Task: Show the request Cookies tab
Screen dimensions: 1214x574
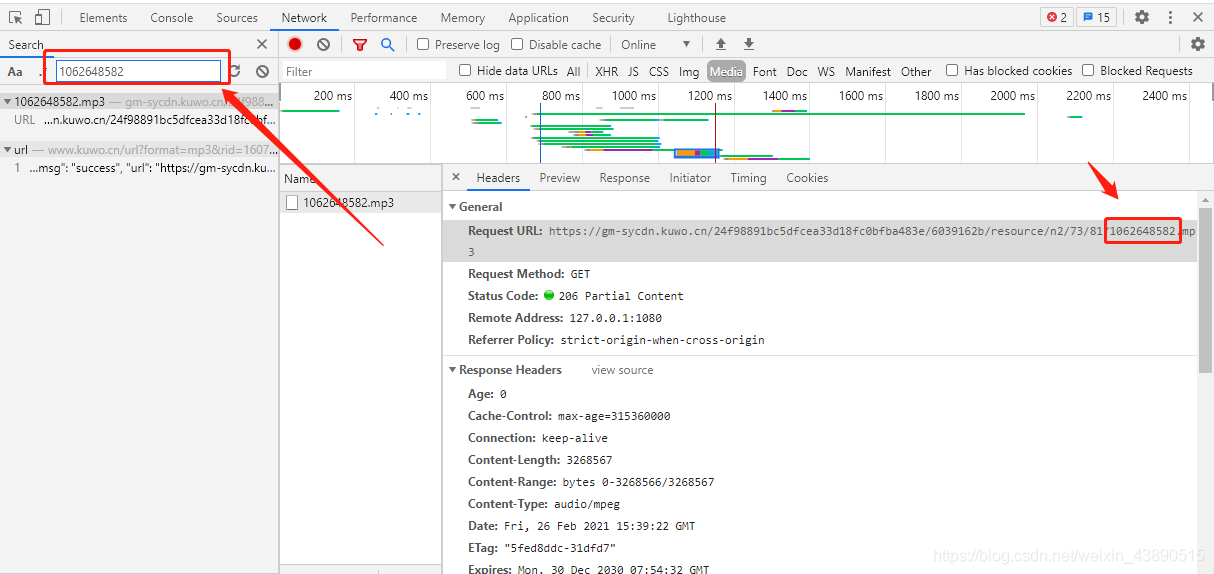Action: [x=807, y=177]
